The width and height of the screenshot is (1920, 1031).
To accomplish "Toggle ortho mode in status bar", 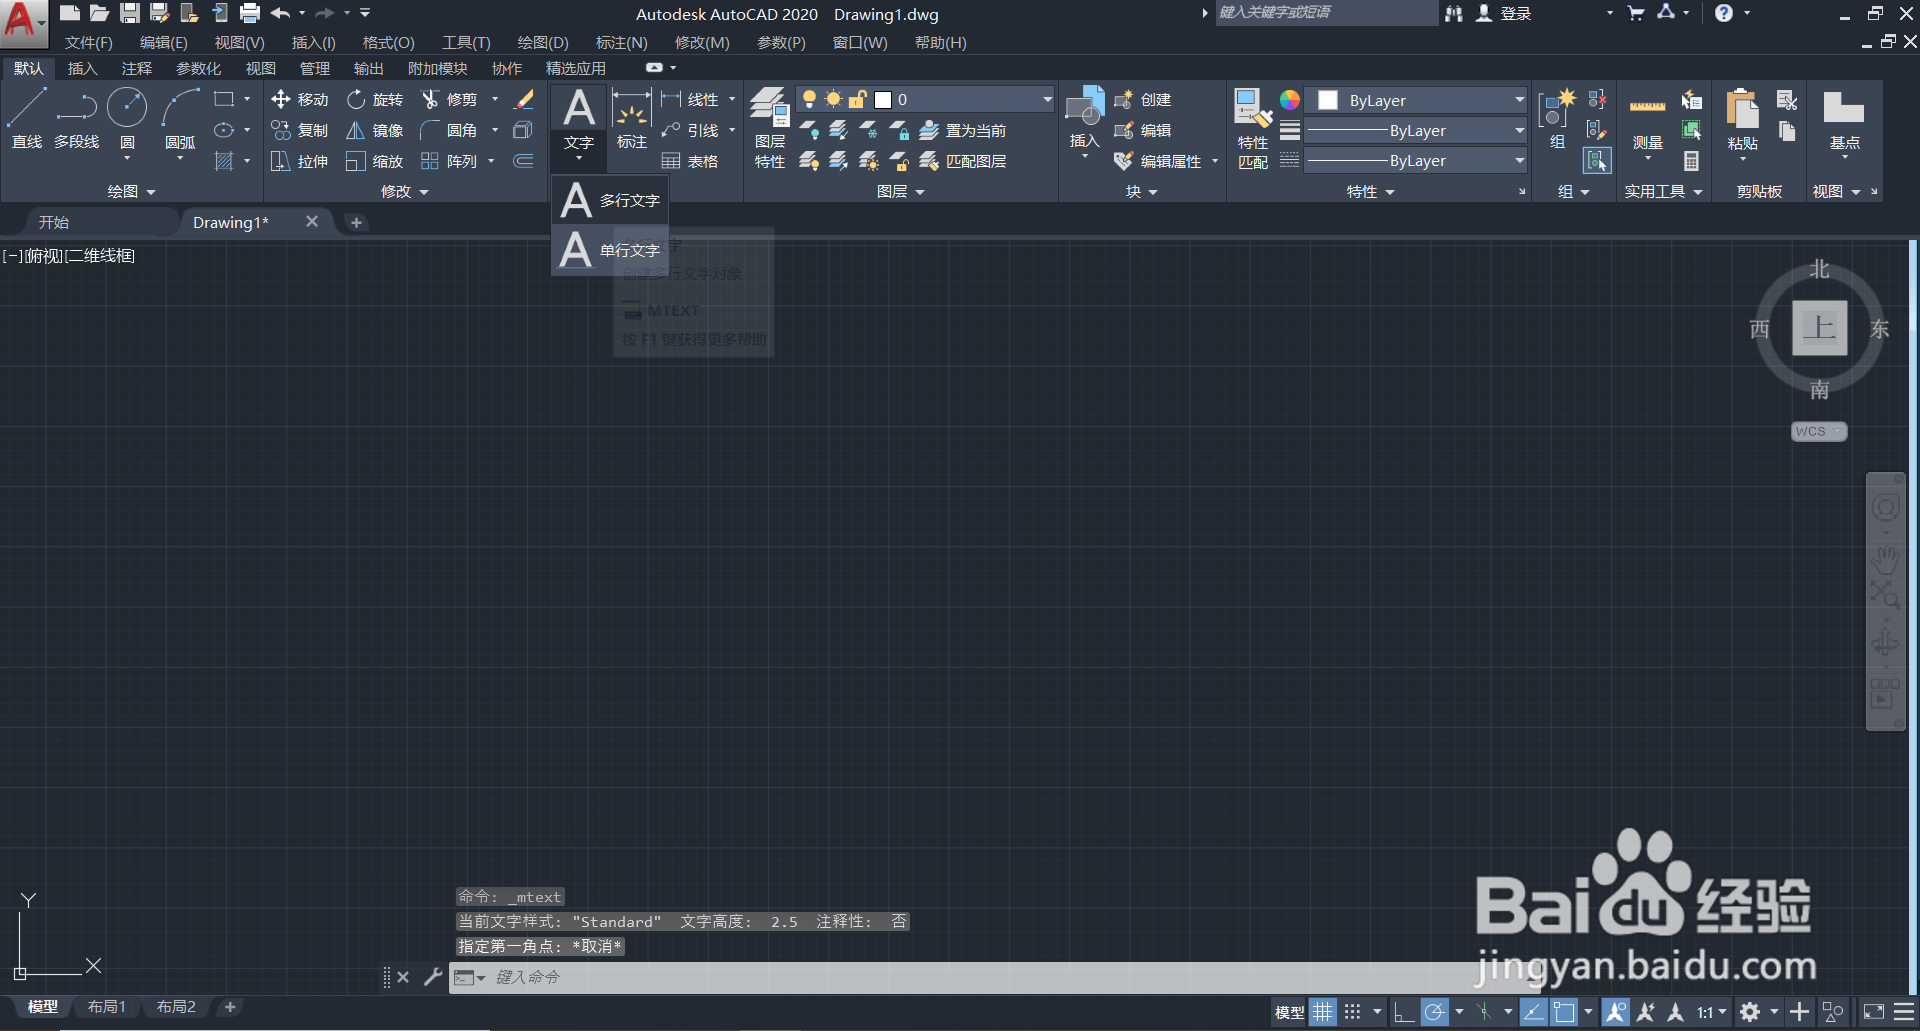I will [1404, 1012].
